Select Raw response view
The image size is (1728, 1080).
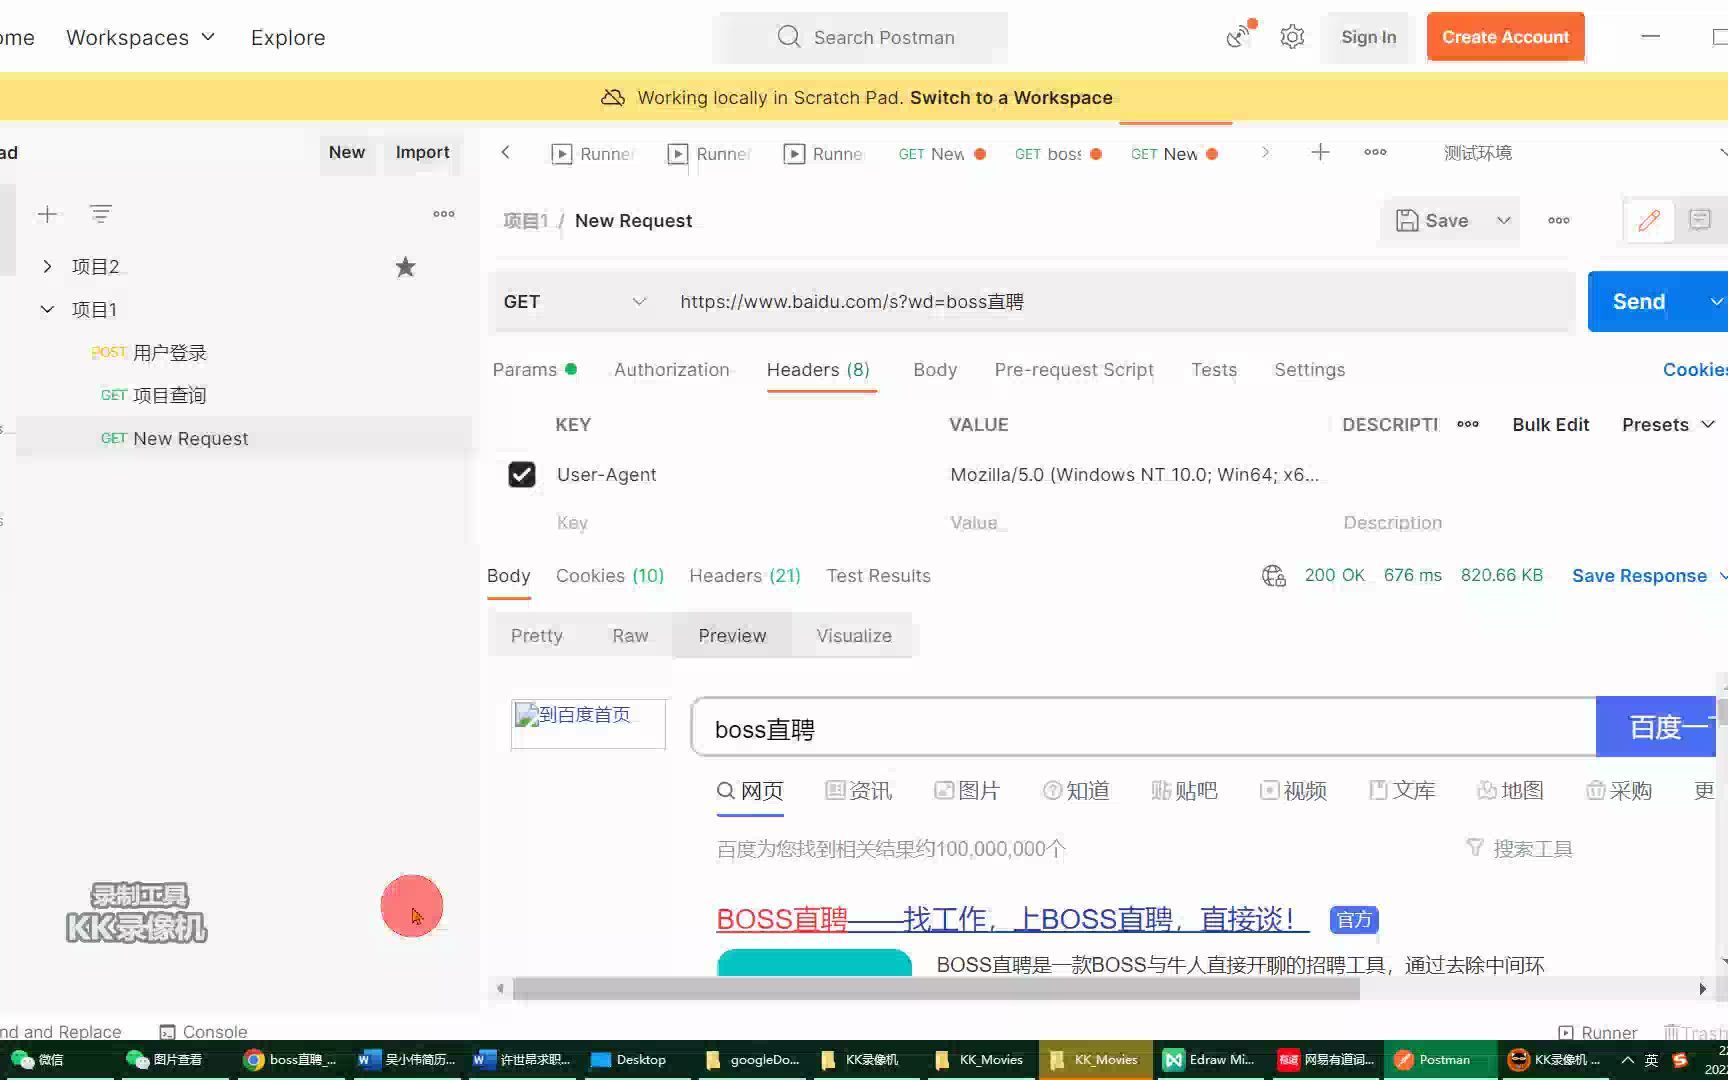630,636
